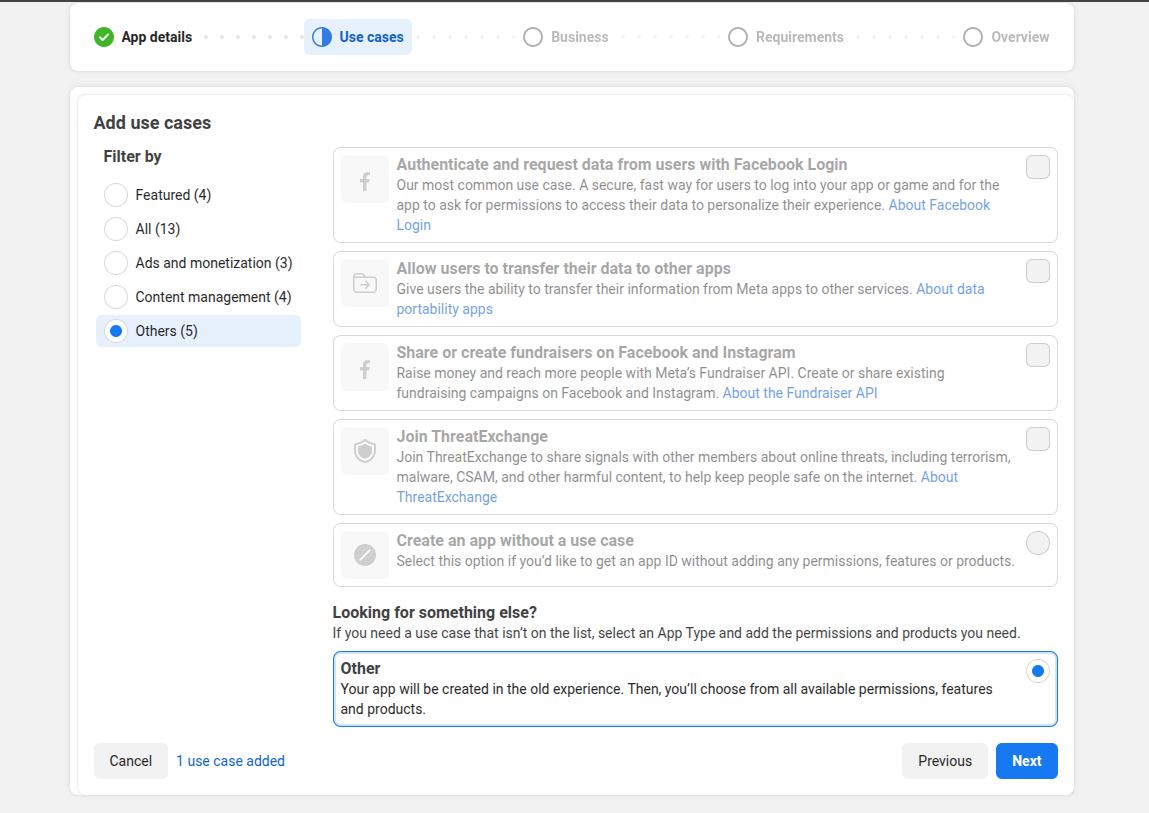Click the Business step circle icon
The height and width of the screenshot is (813, 1149).
point(533,37)
